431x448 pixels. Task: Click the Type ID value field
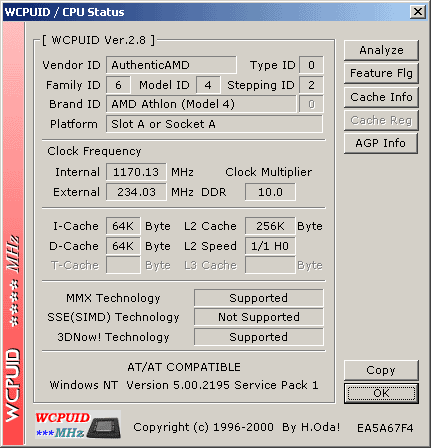tap(311, 65)
